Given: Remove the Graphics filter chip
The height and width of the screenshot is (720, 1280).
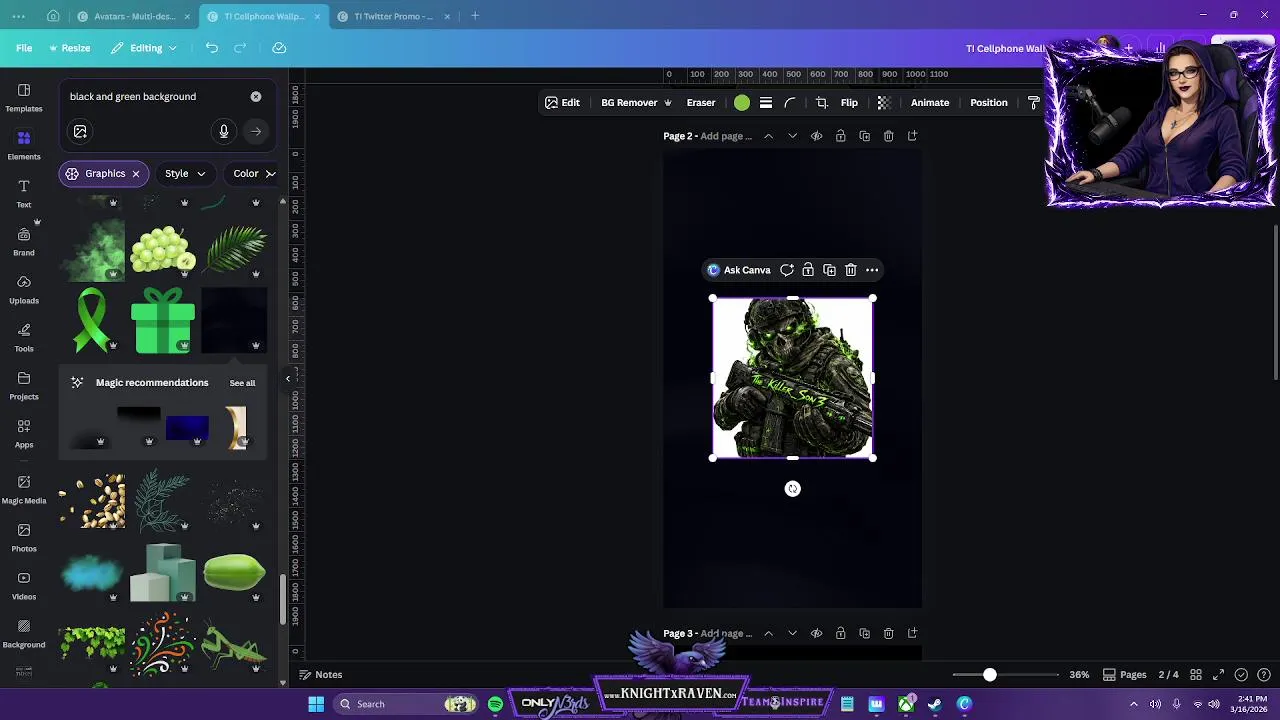Looking at the screenshot, I should point(136,174).
